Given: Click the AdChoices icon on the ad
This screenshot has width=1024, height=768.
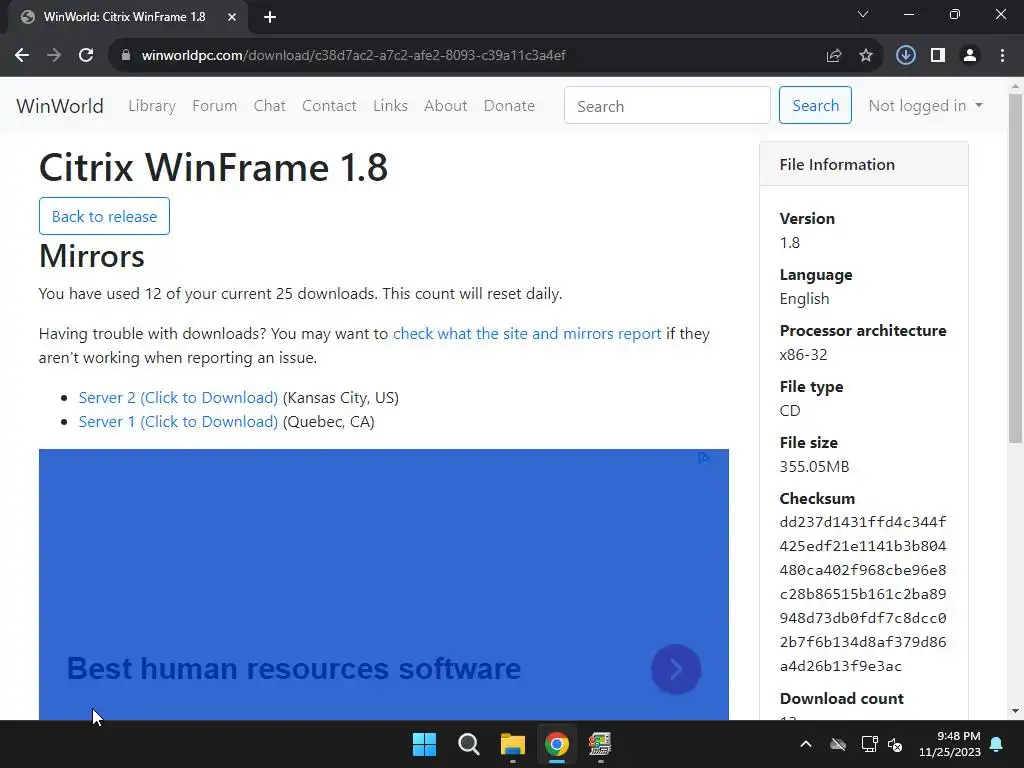Looking at the screenshot, I should [704, 458].
